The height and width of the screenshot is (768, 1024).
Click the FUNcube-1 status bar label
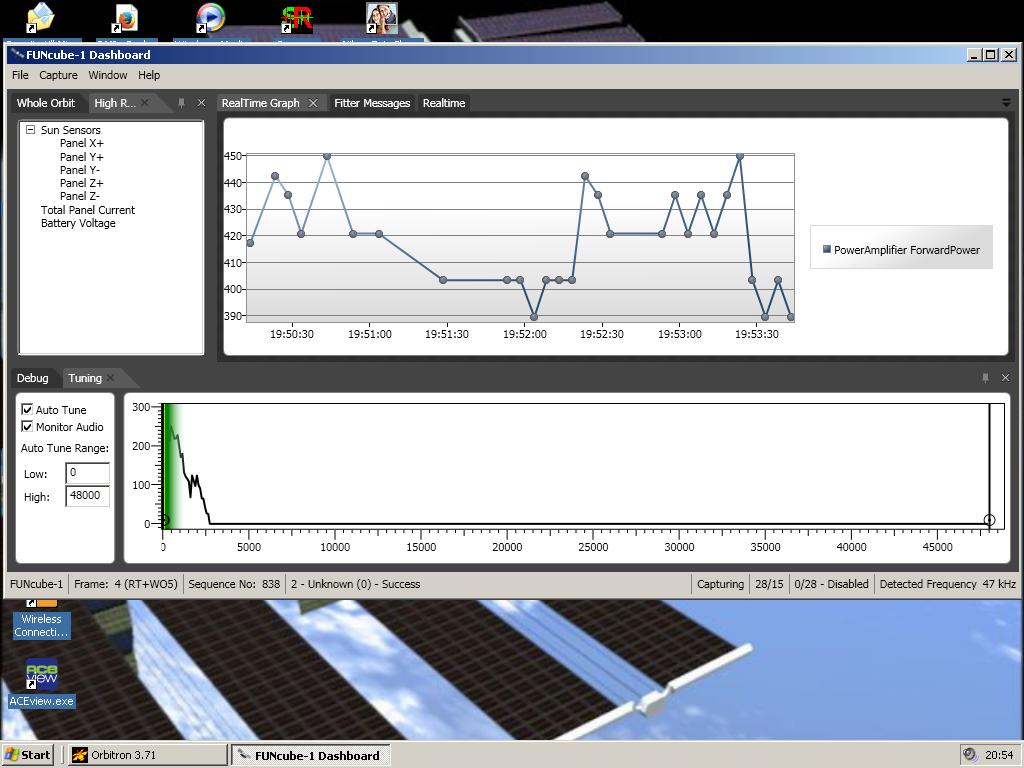37,584
